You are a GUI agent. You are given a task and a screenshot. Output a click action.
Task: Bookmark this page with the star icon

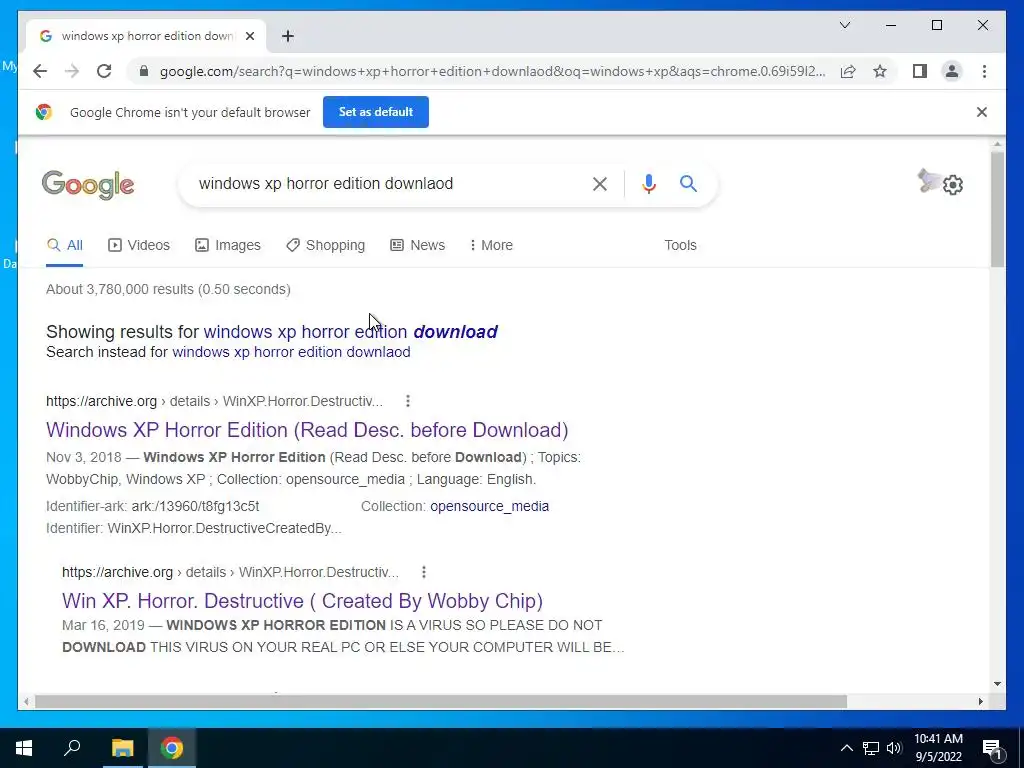pyautogui.click(x=880, y=71)
